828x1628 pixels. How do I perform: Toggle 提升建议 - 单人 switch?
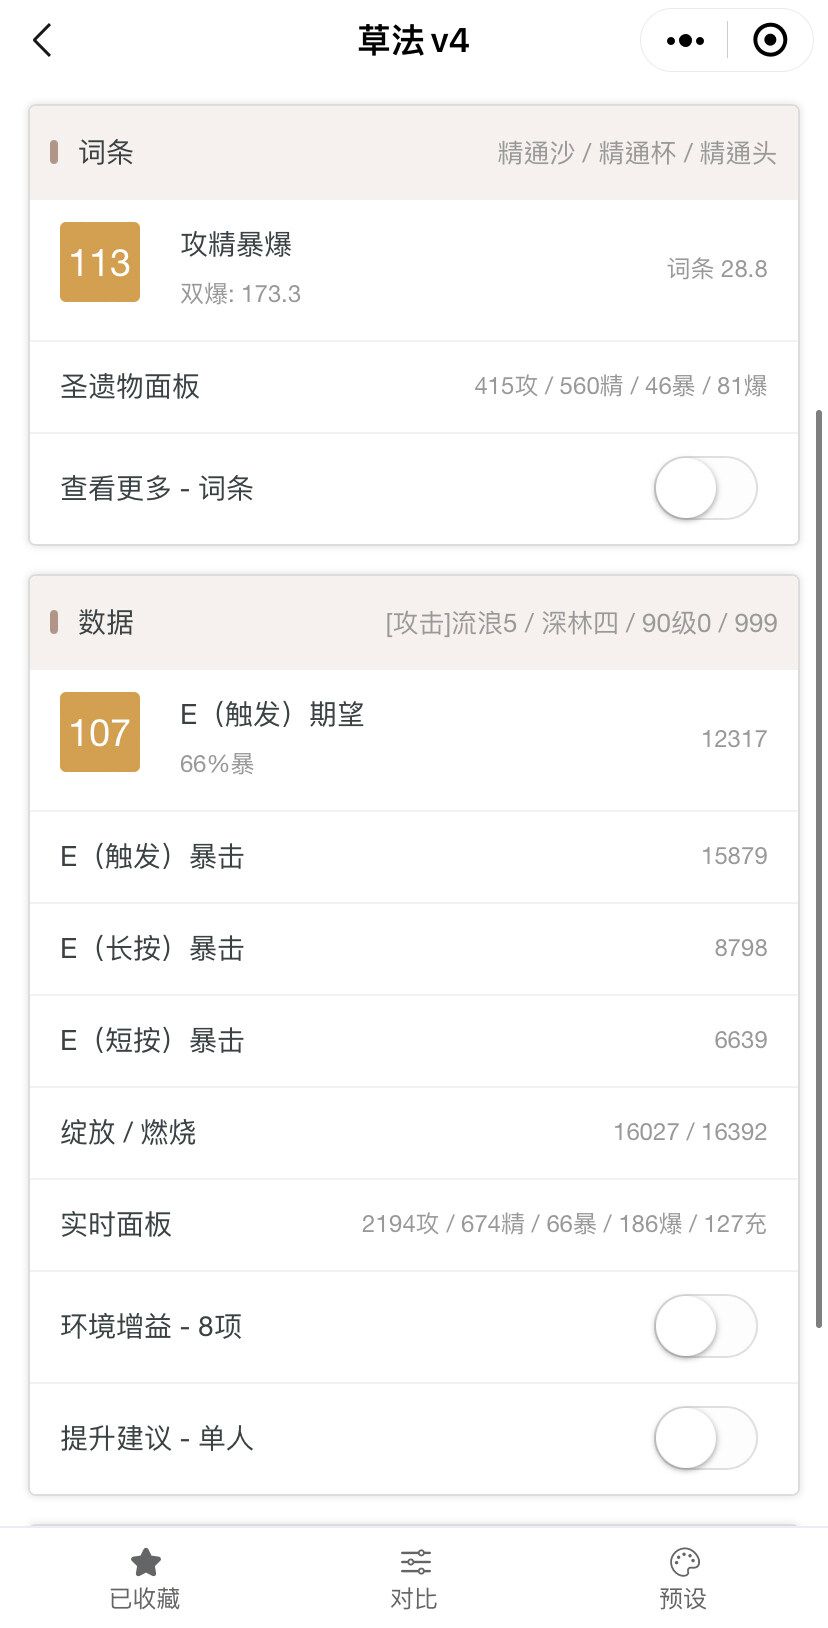pos(705,1438)
